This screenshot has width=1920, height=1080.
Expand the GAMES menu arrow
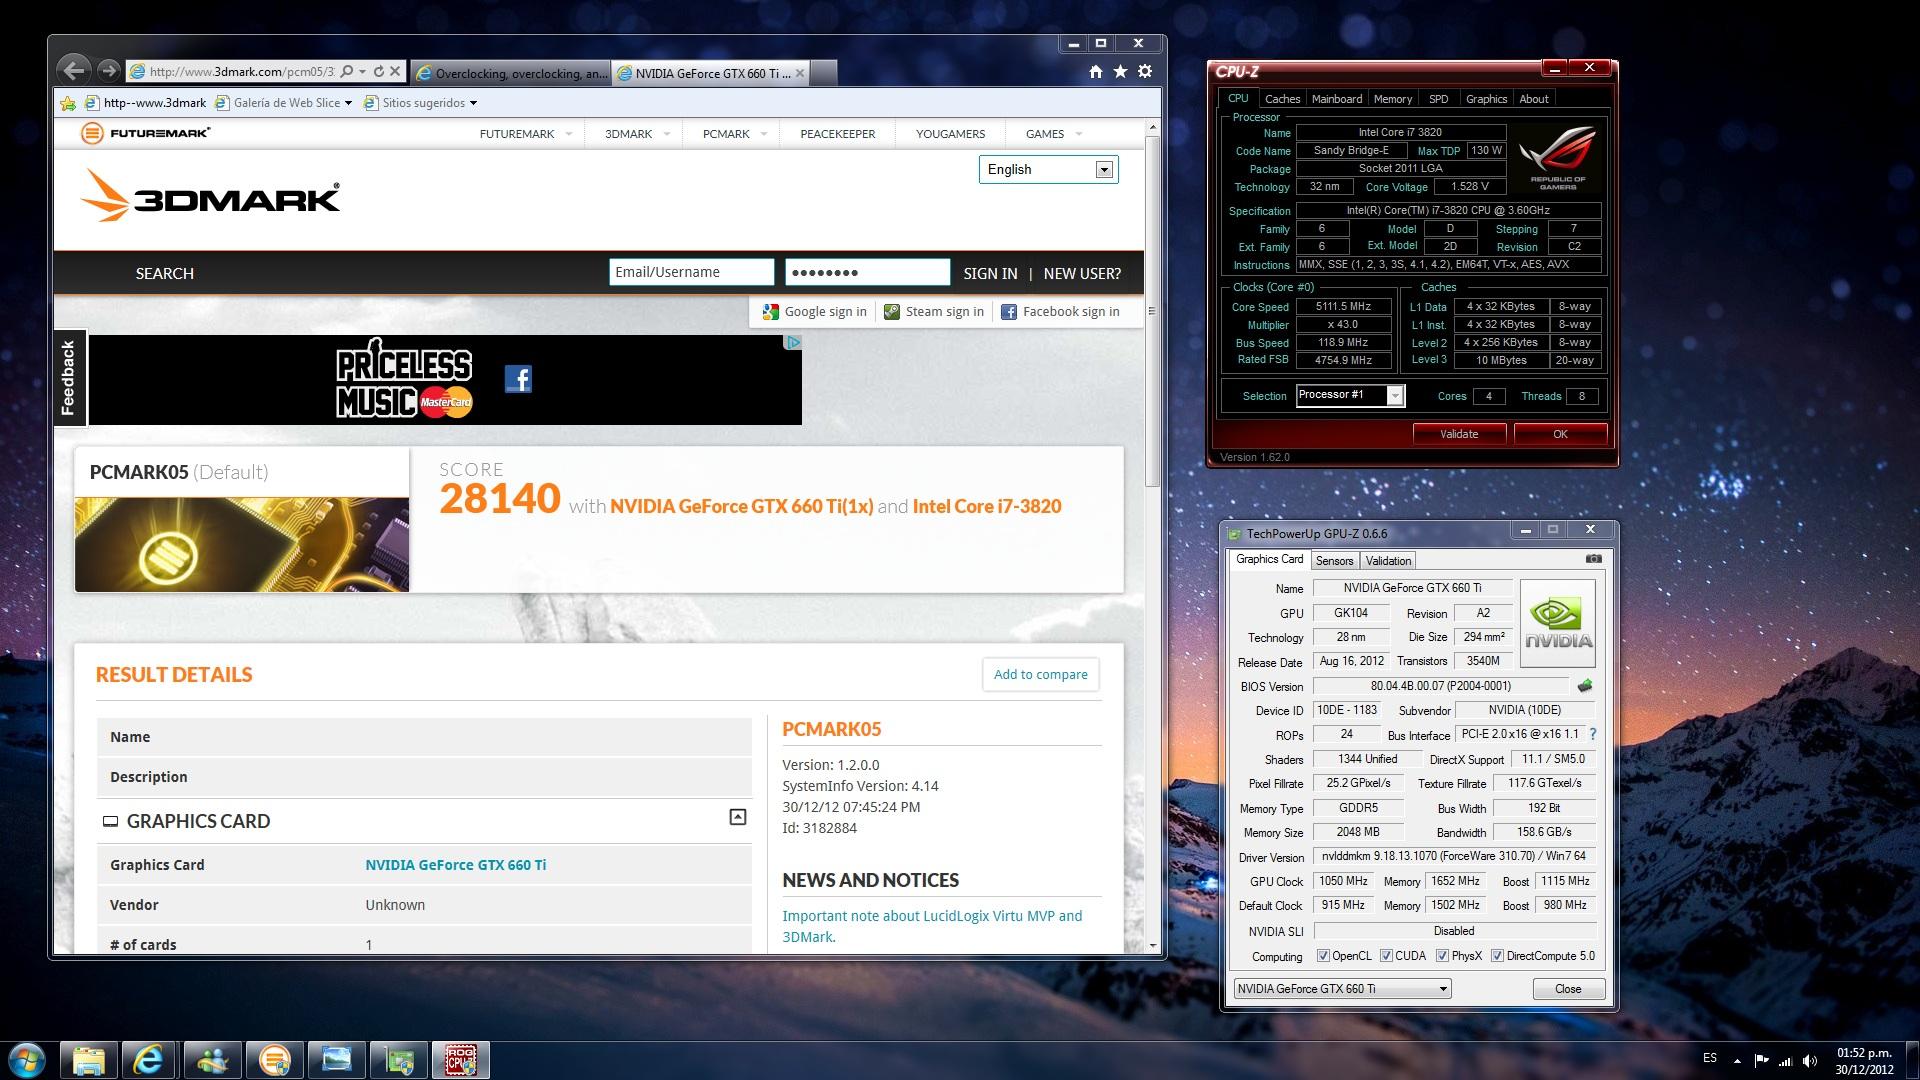pyautogui.click(x=1079, y=133)
